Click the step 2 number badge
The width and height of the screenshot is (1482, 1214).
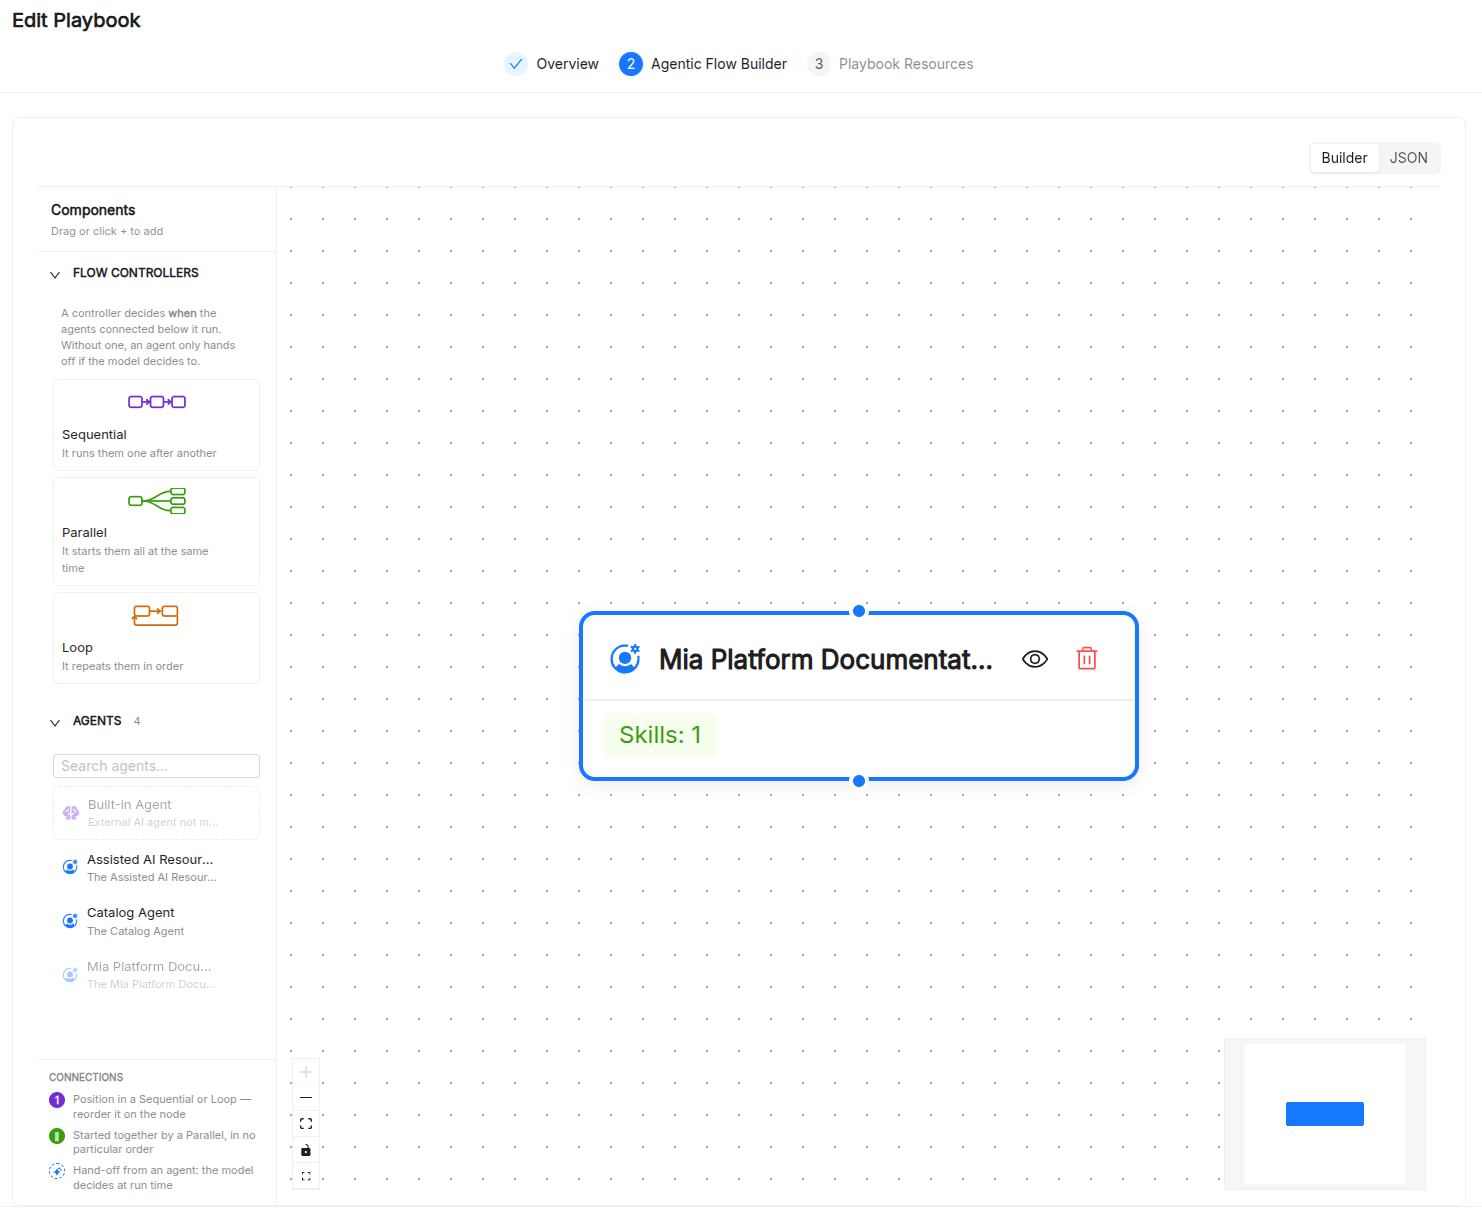click(631, 64)
